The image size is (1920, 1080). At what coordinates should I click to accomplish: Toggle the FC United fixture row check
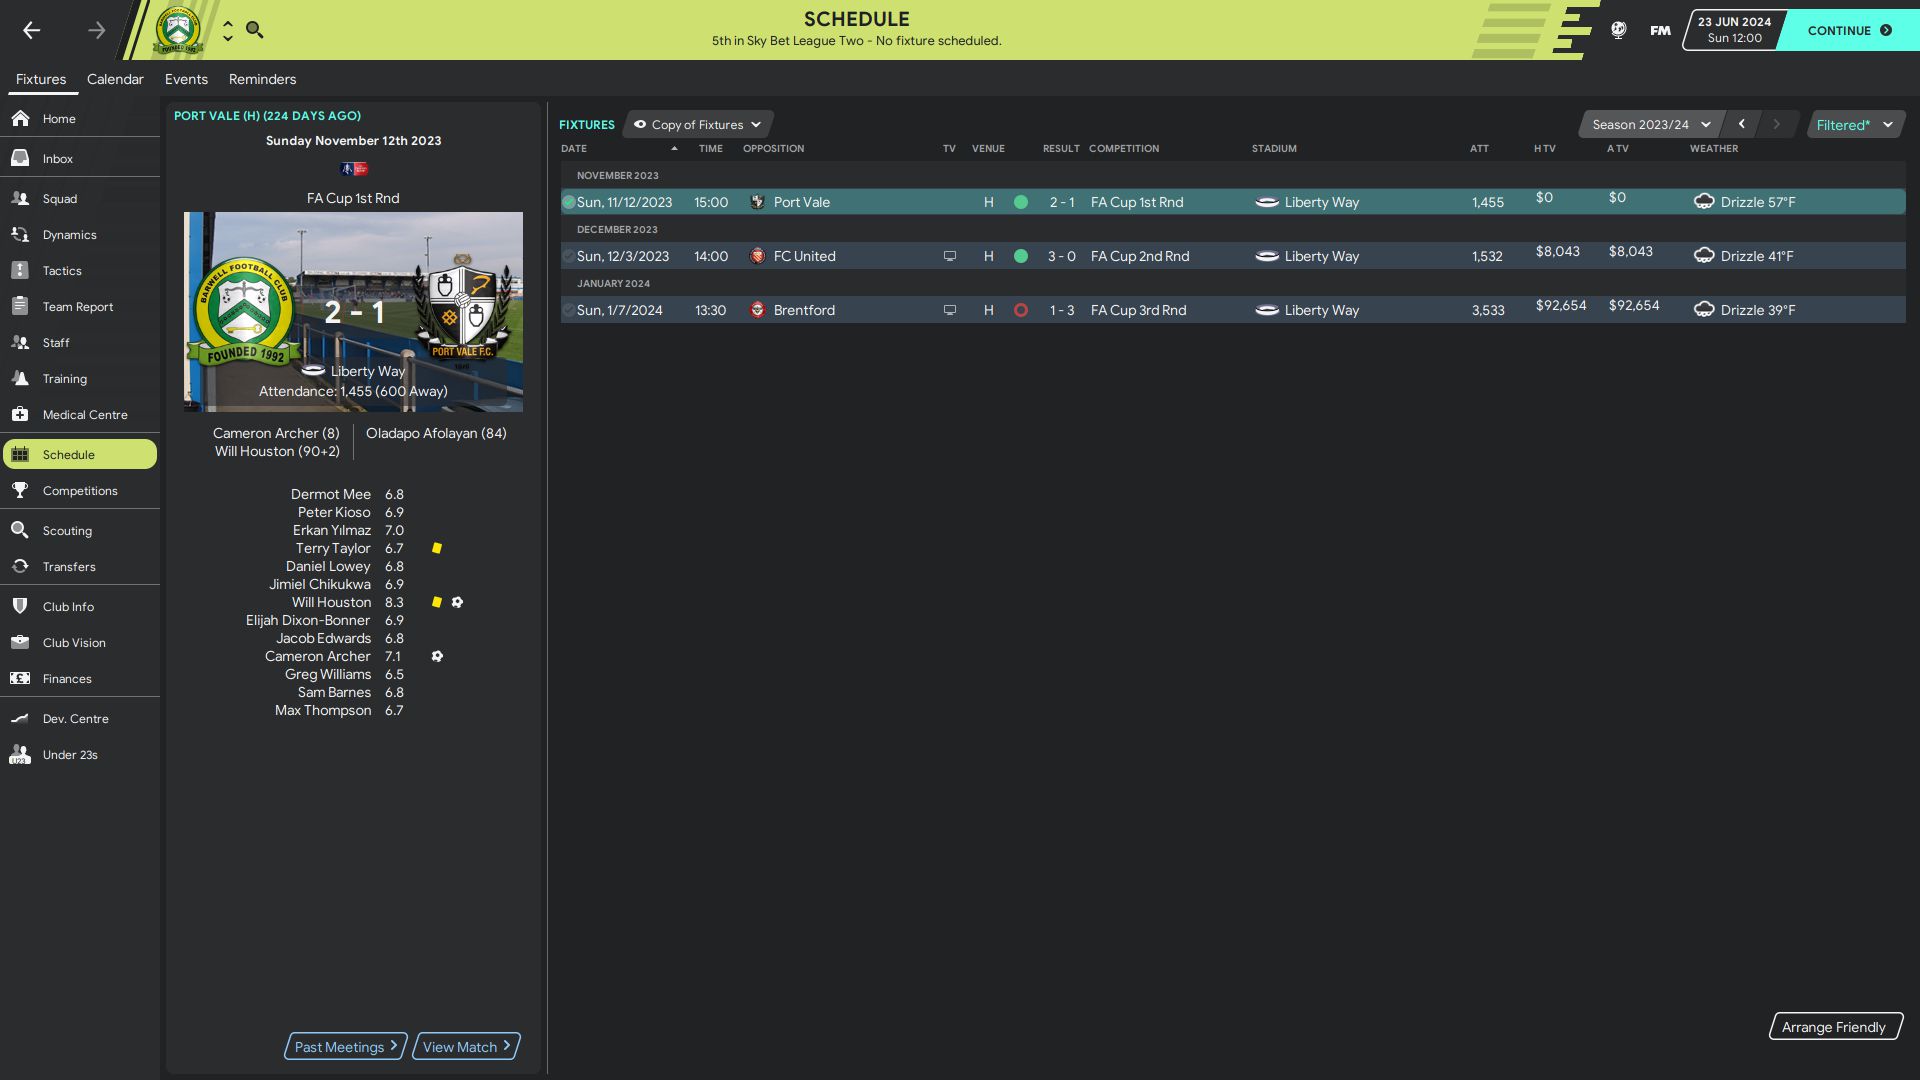[569, 256]
